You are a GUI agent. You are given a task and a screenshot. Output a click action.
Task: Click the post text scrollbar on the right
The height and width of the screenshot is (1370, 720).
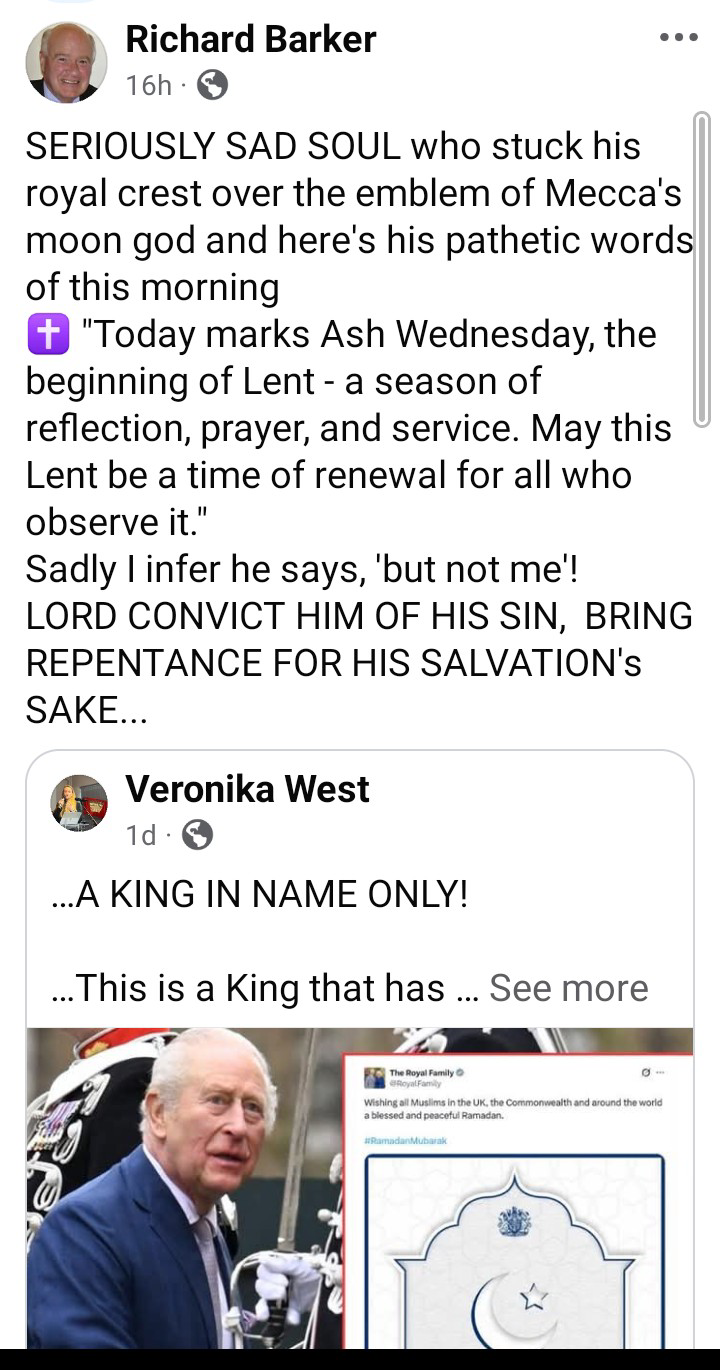(x=702, y=270)
